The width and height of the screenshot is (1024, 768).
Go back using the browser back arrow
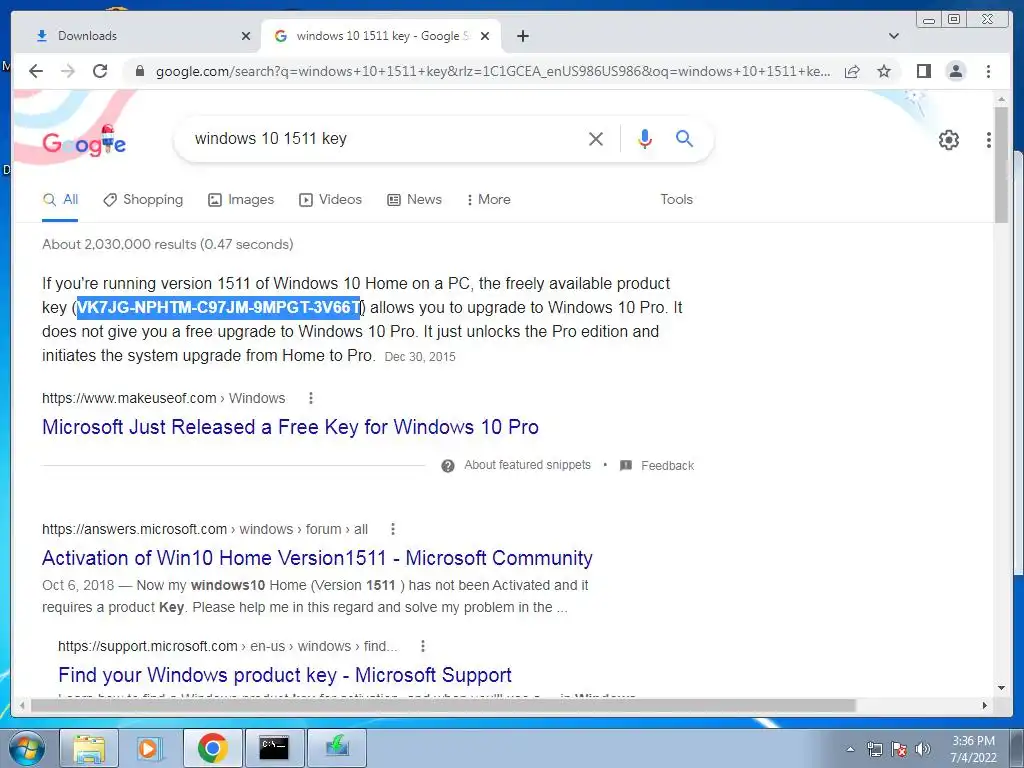click(36, 71)
